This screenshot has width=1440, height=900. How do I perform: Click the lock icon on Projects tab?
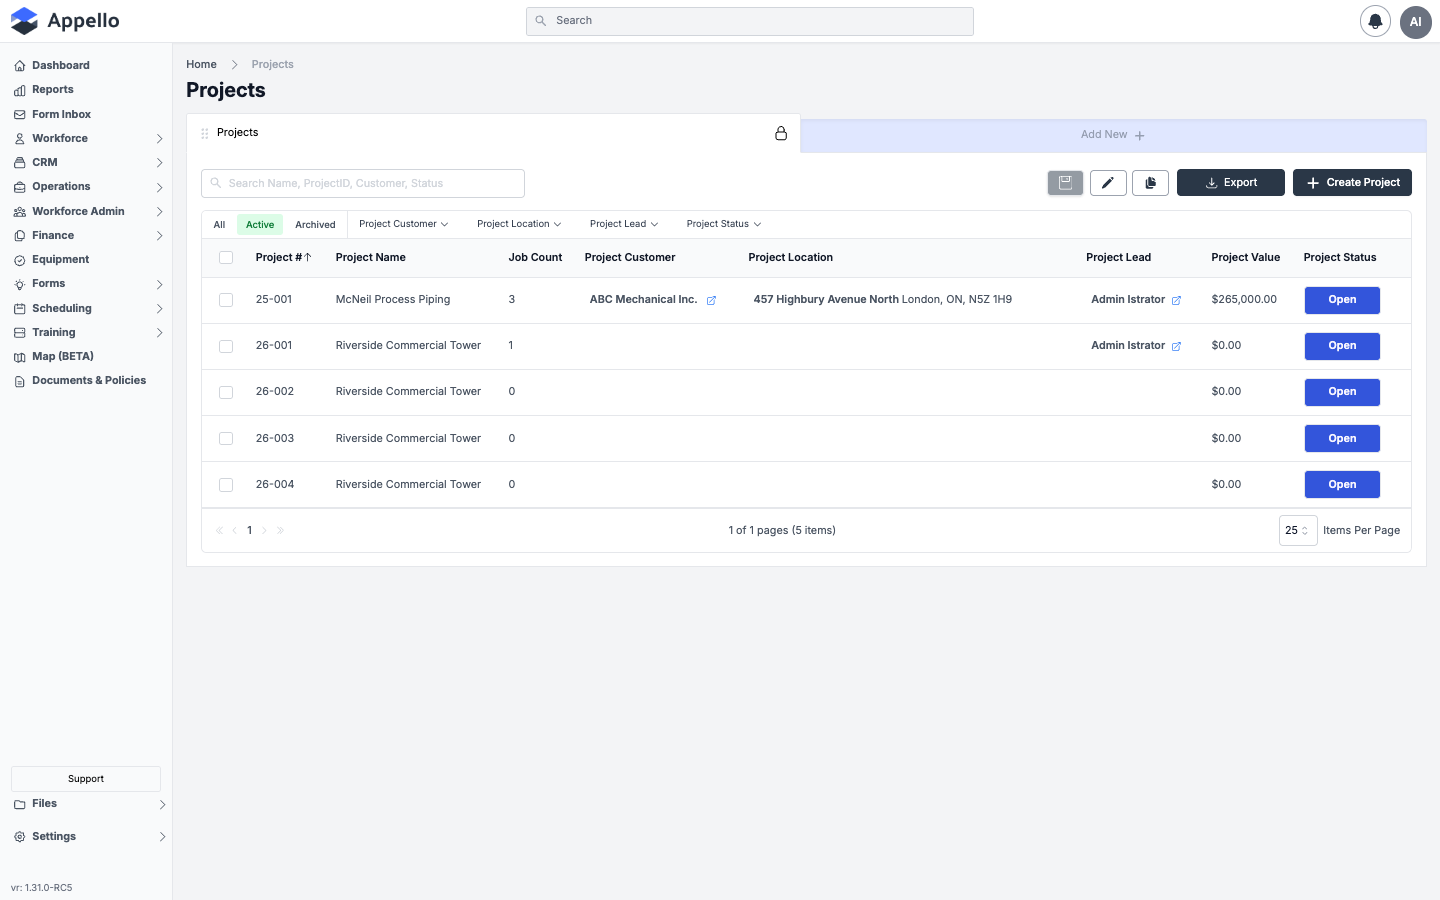click(781, 133)
